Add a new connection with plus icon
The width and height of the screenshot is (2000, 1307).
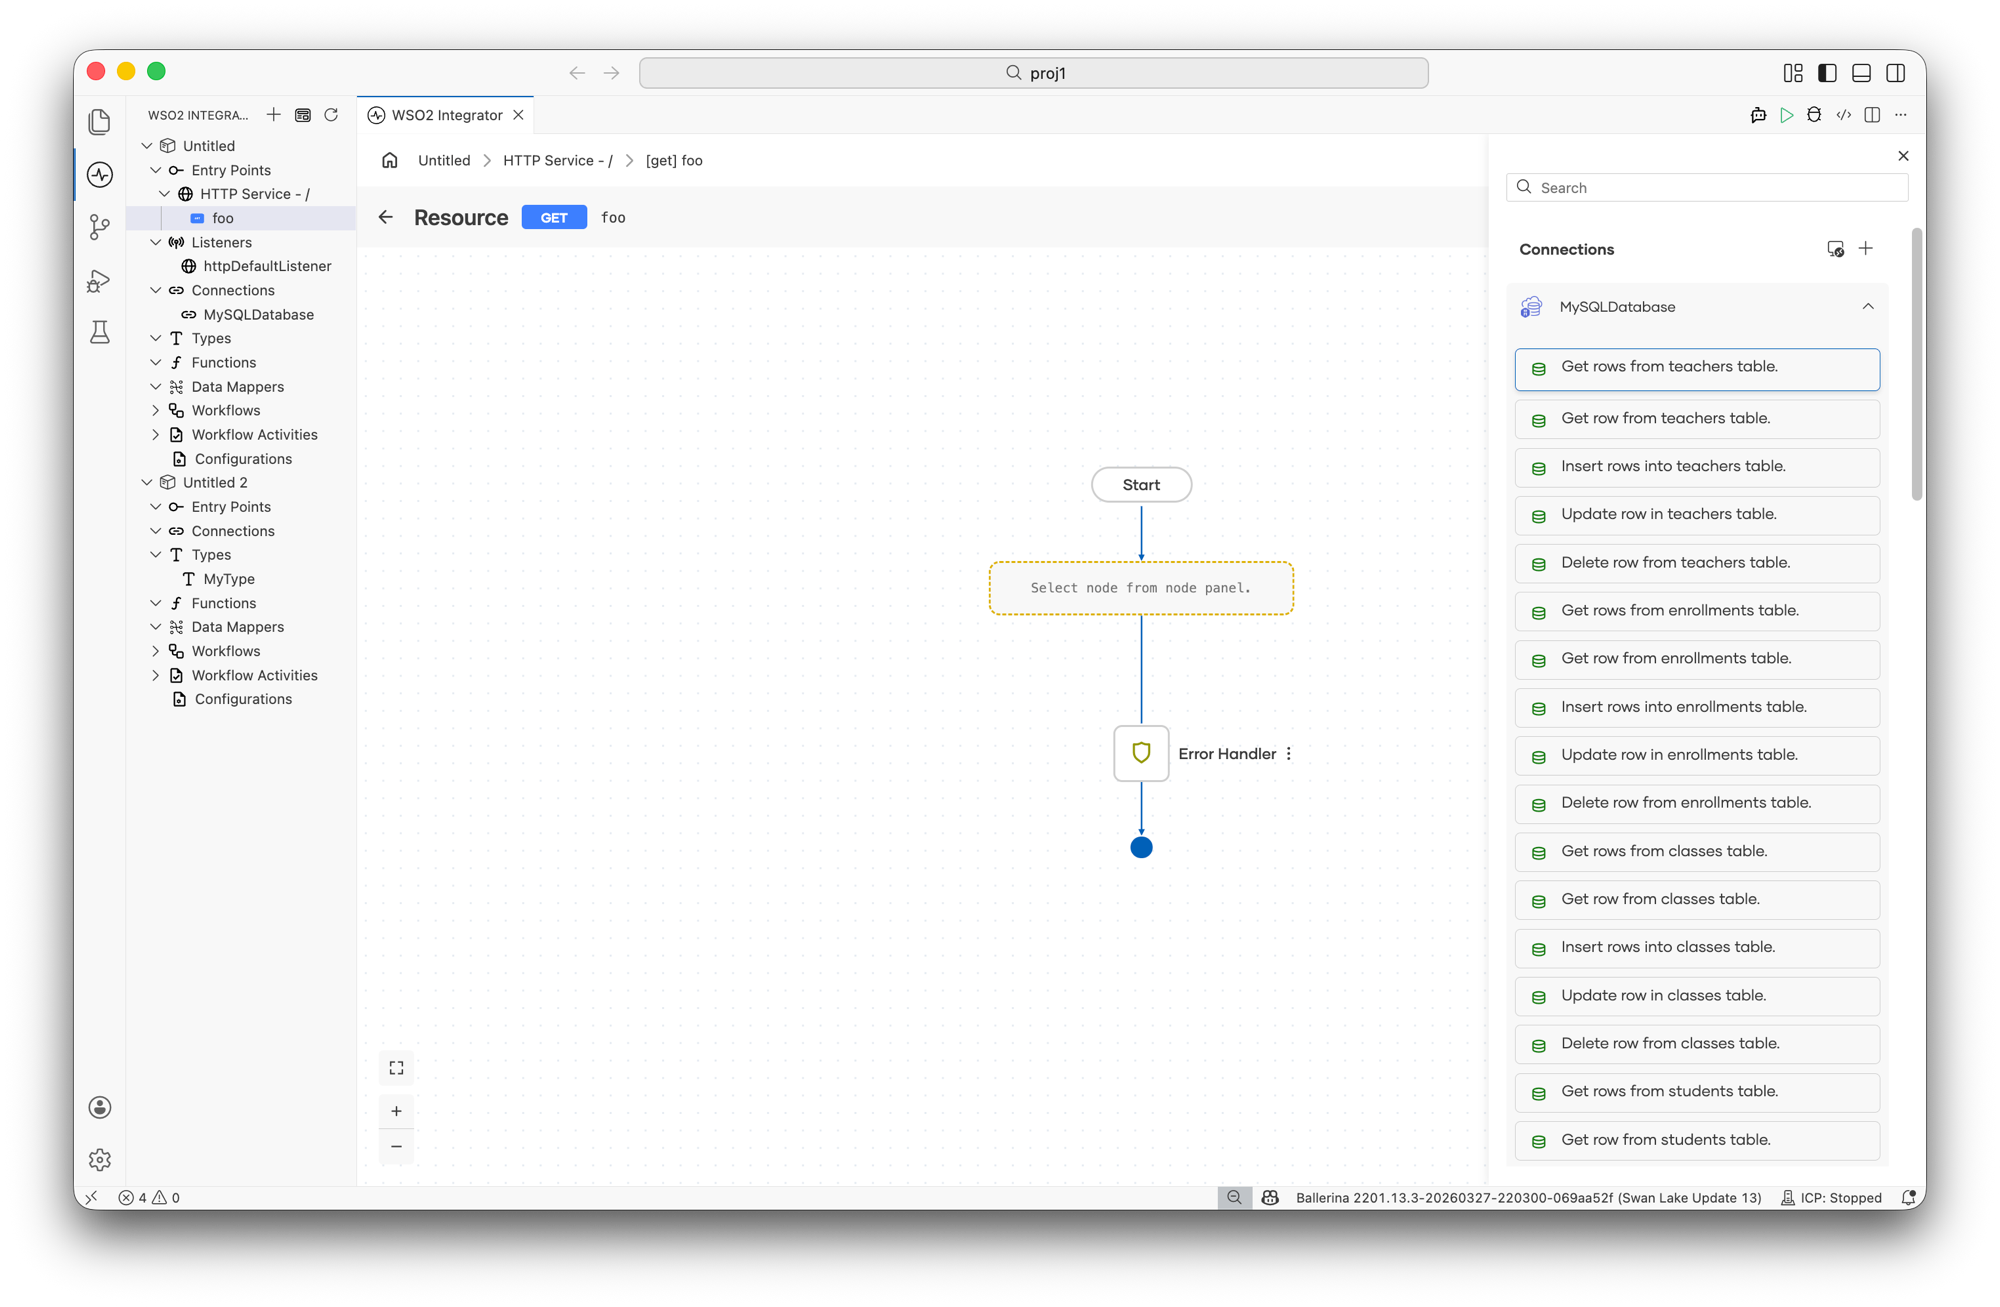1866,249
